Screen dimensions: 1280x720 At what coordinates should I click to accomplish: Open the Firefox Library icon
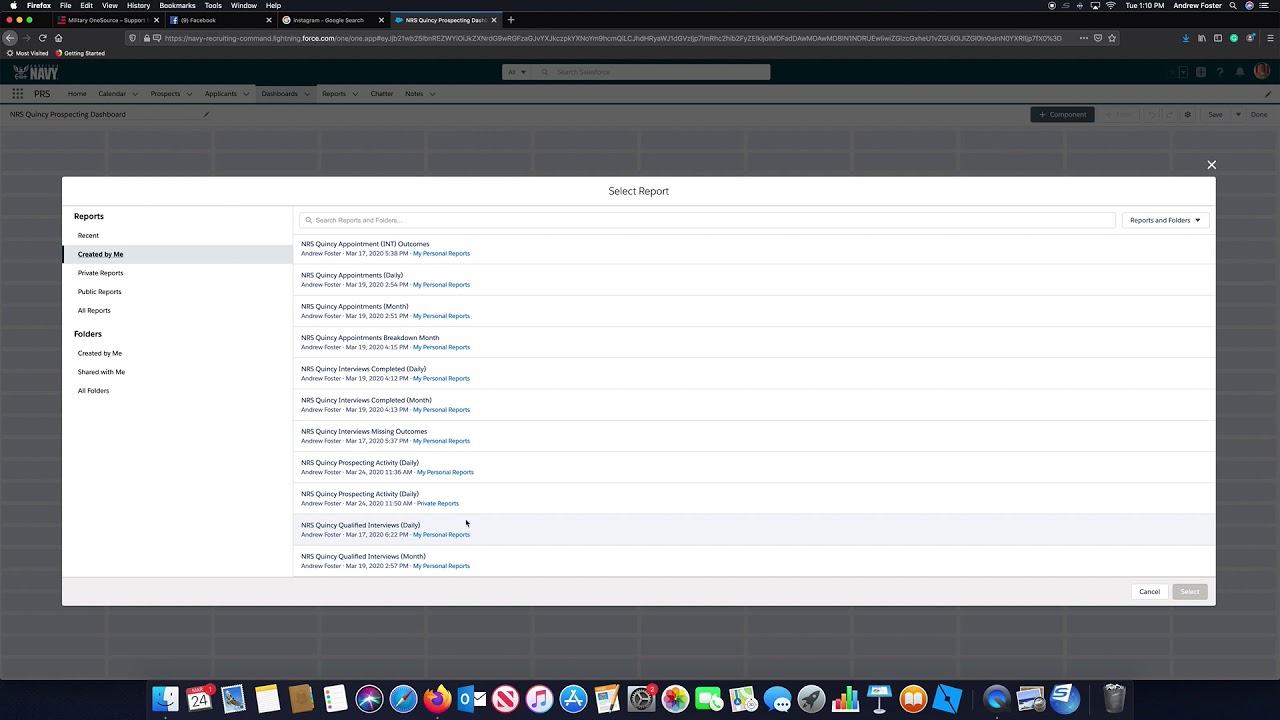click(x=1202, y=38)
